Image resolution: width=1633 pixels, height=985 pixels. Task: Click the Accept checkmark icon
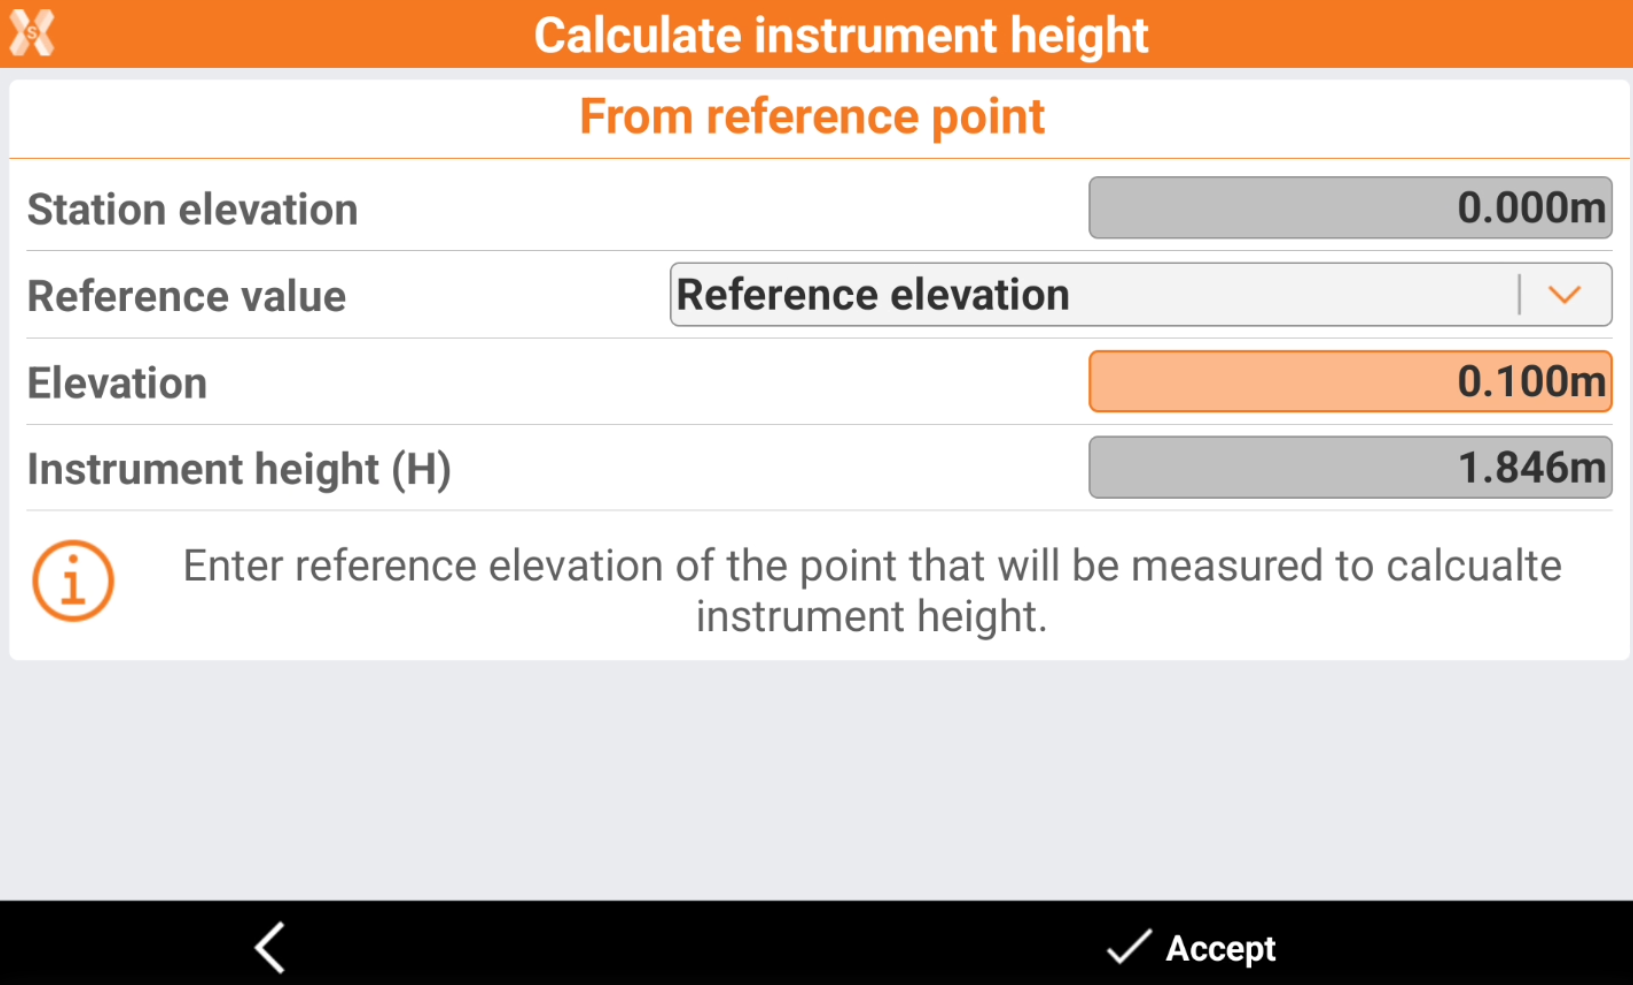(1129, 946)
